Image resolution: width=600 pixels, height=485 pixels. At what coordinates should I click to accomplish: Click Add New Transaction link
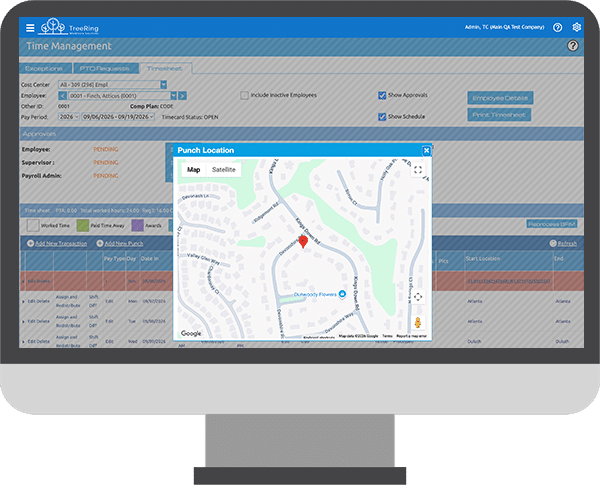(61, 243)
